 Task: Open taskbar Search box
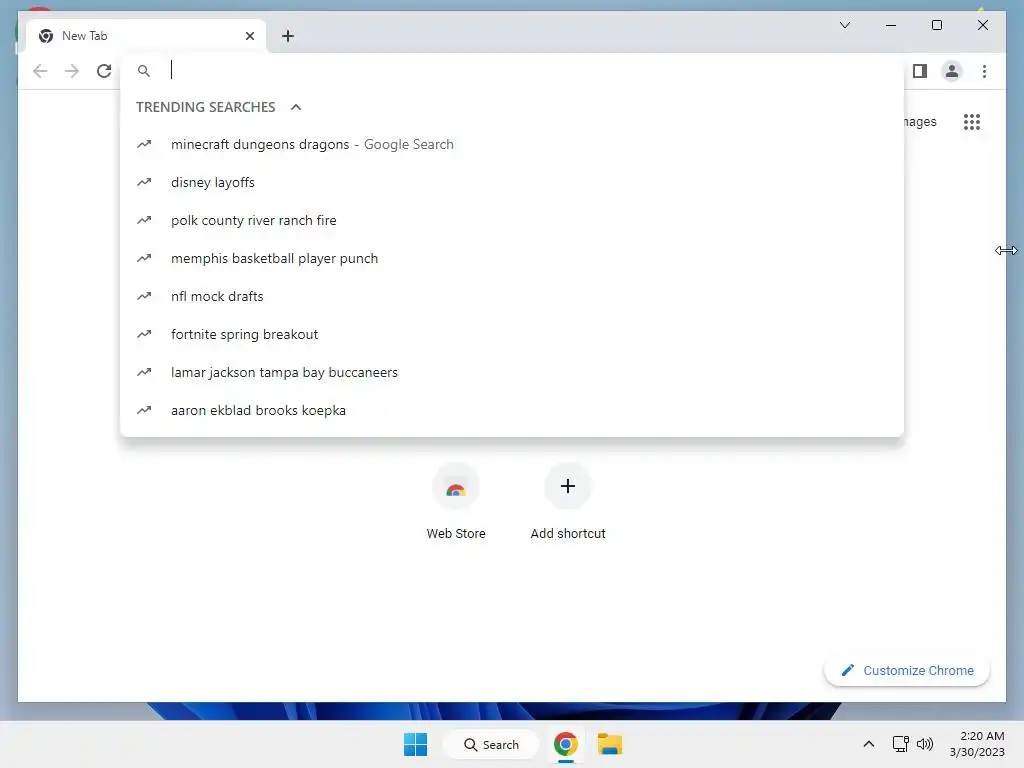pos(491,744)
